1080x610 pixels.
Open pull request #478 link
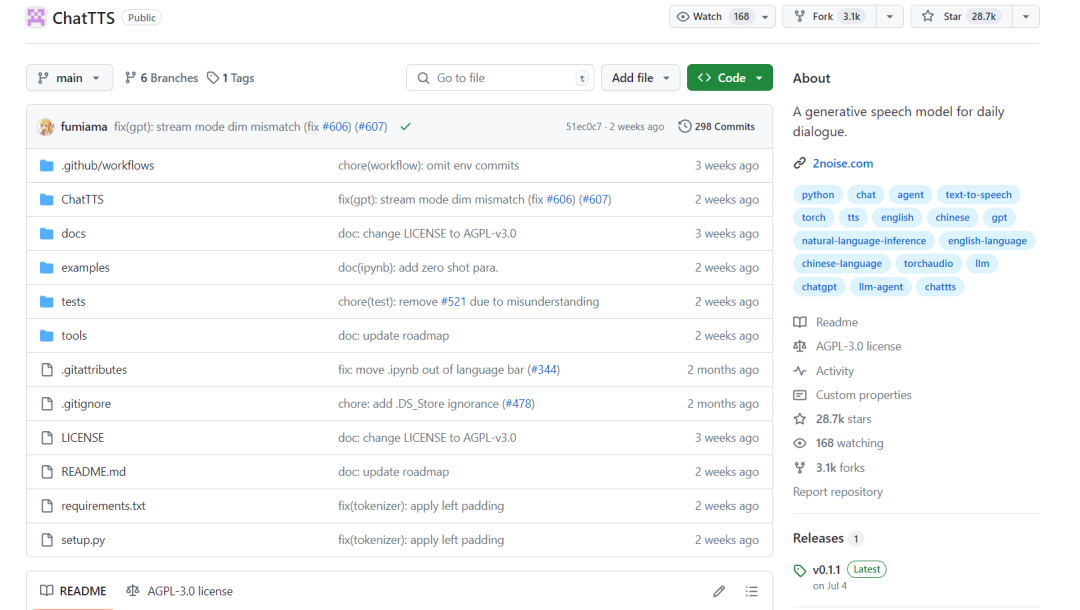pos(519,404)
